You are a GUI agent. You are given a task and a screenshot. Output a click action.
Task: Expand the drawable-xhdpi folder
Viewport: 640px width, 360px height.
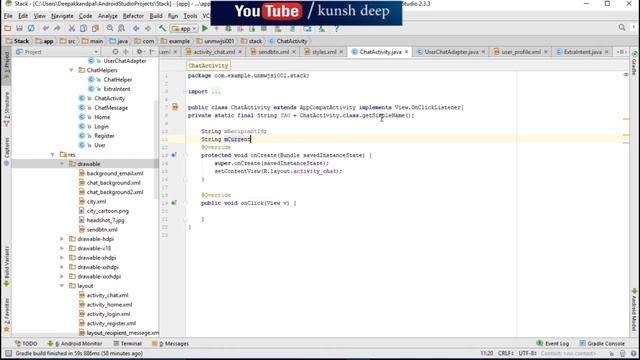[x=62, y=258]
